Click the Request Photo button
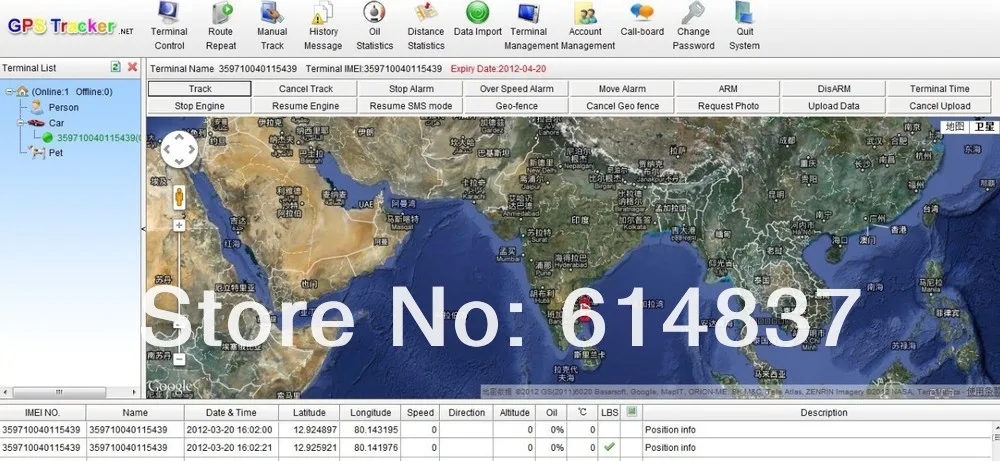 click(728, 106)
